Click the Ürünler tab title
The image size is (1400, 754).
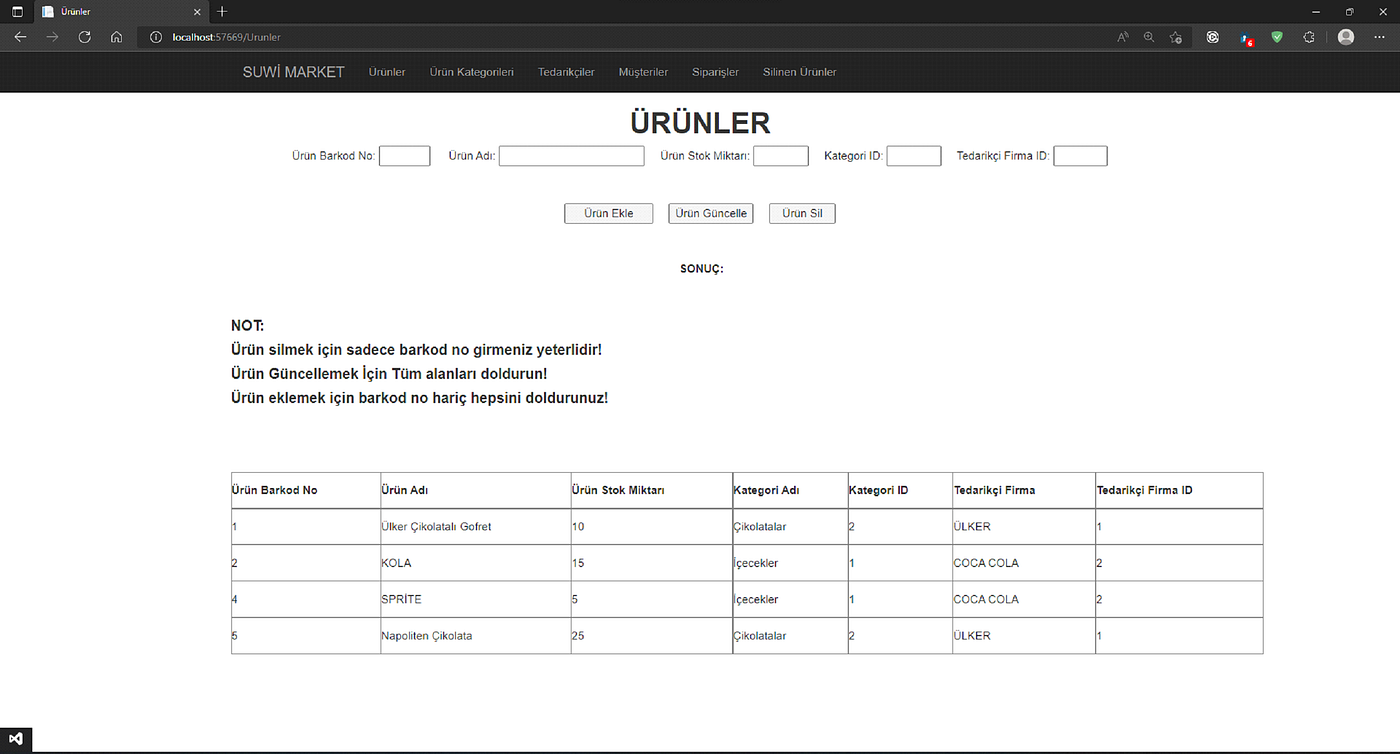(x=76, y=12)
